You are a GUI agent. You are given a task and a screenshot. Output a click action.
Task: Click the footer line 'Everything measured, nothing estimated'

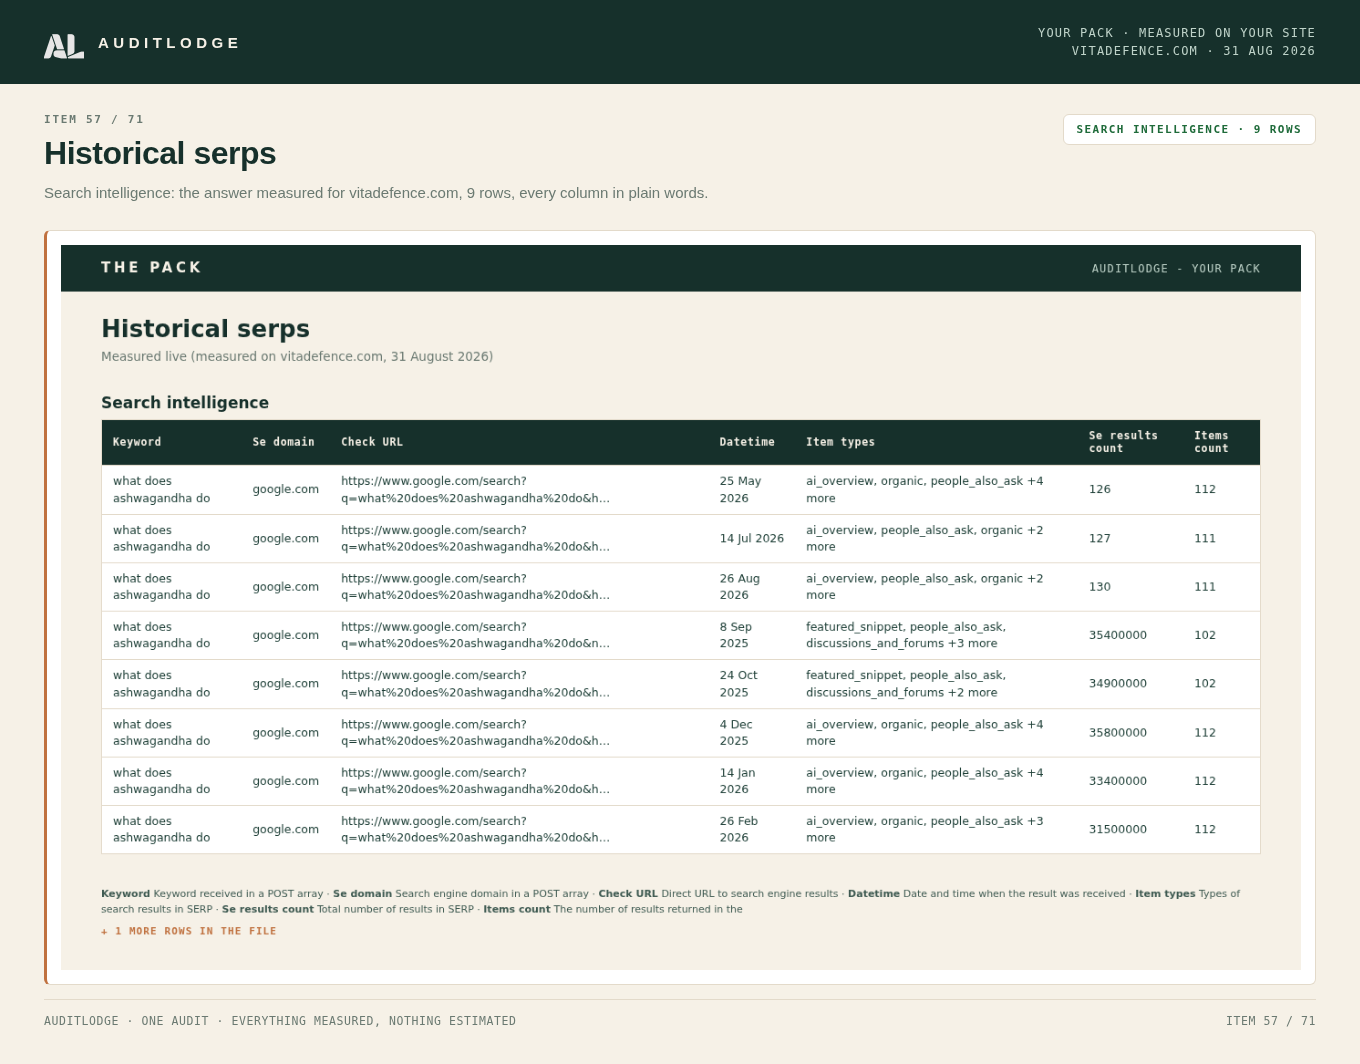click(x=374, y=1021)
